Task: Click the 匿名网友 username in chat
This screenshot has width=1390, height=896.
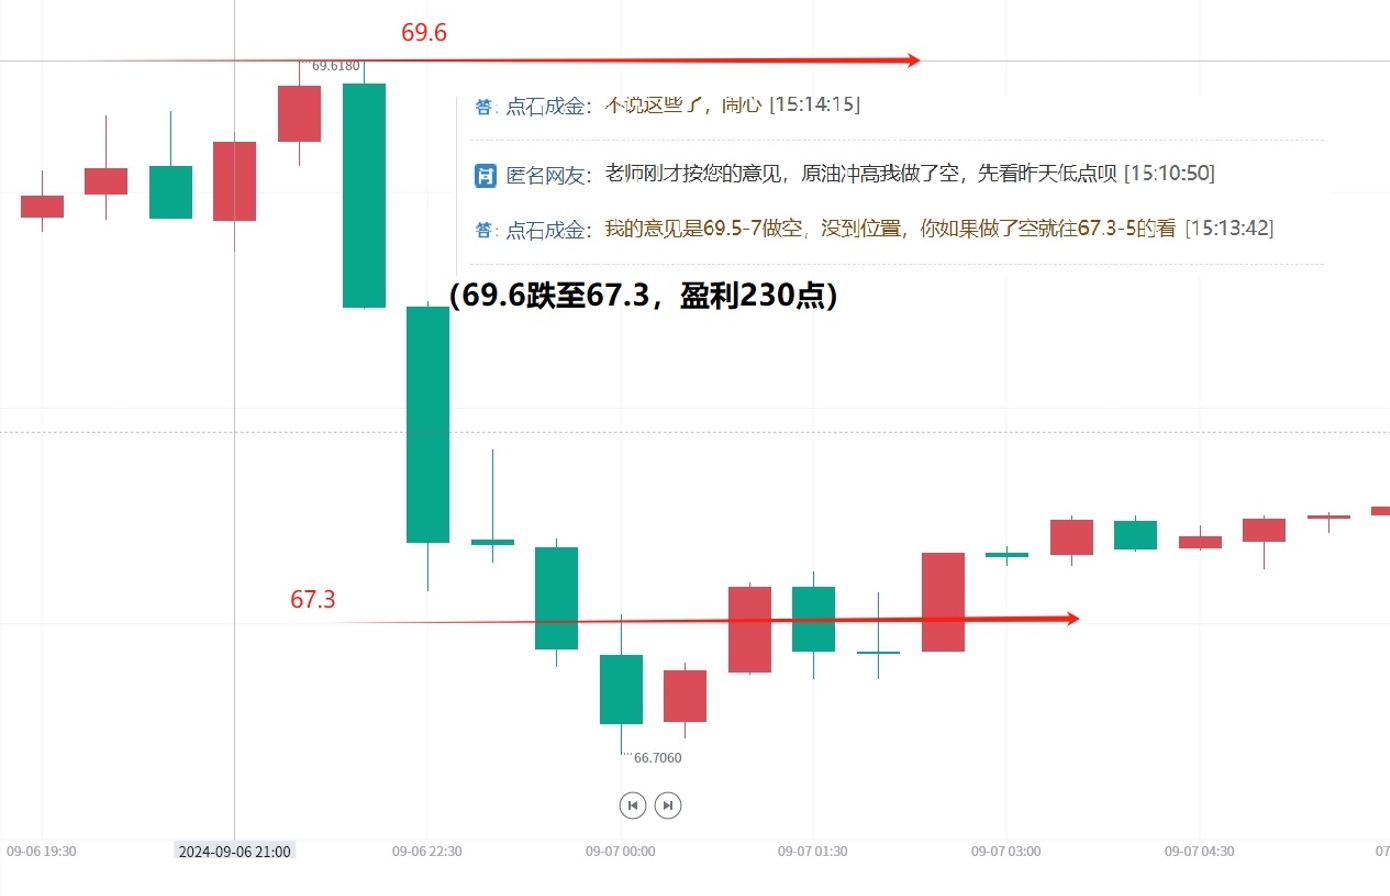Action: click(545, 176)
